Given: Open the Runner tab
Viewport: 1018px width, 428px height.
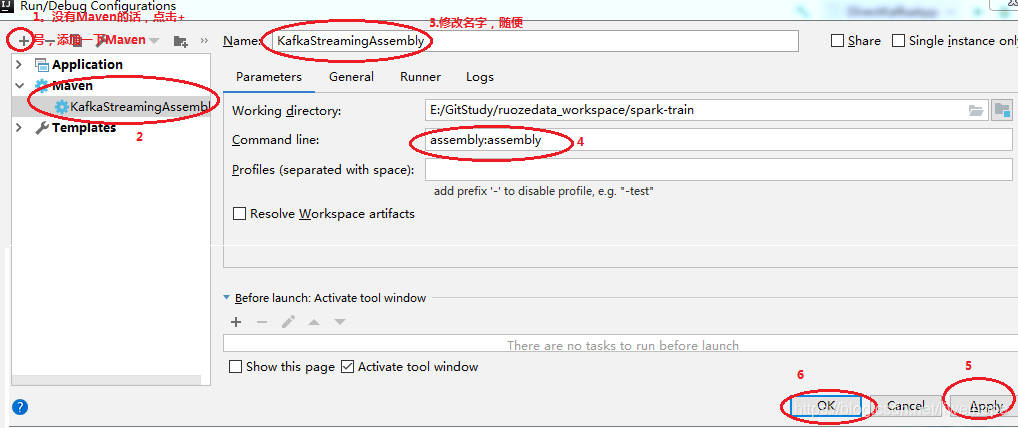Looking at the screenshot, I should (x=420, y=77).
